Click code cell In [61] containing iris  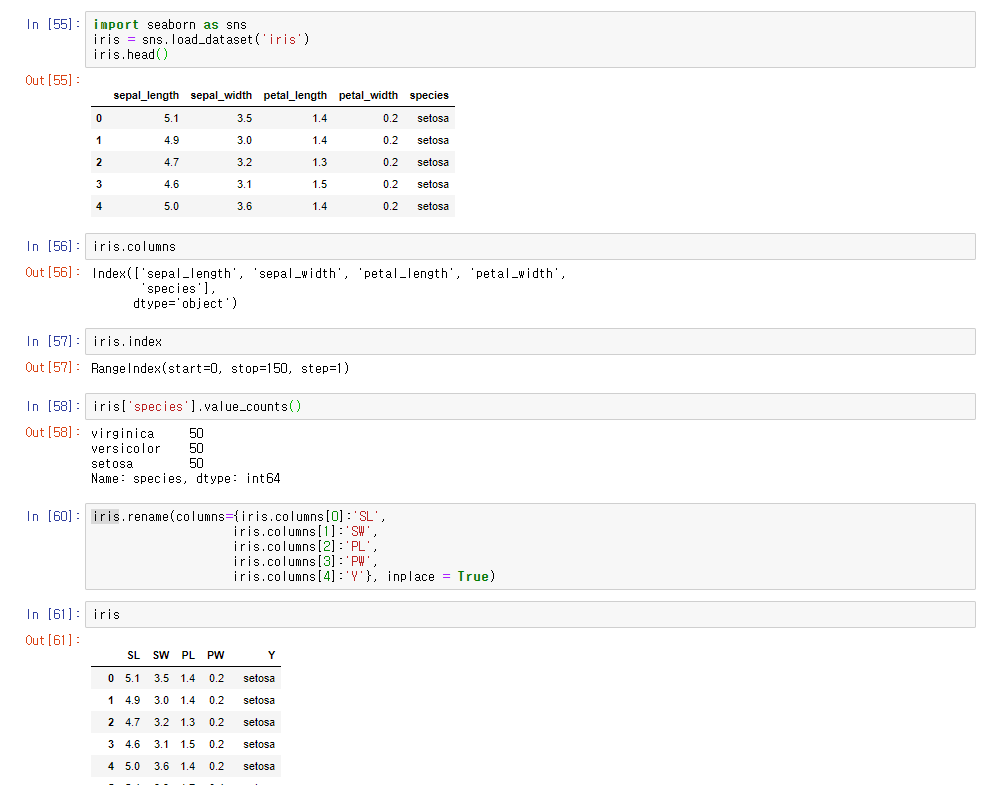click(x=530, y=614)
